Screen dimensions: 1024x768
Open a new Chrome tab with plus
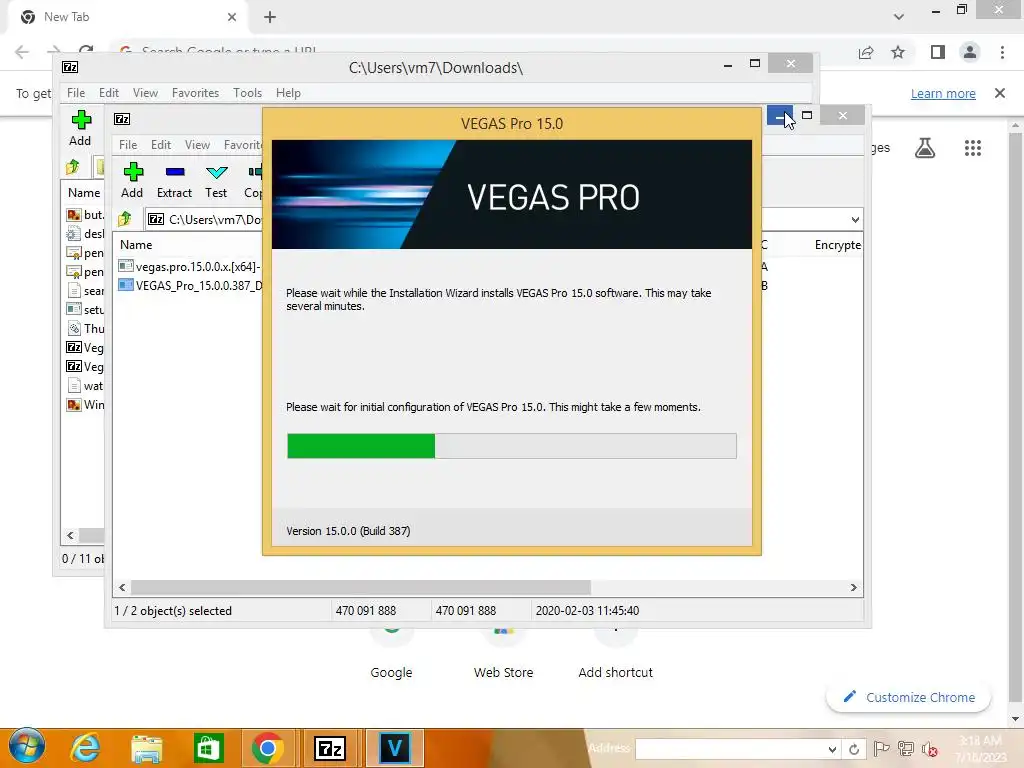coord(270,17)
